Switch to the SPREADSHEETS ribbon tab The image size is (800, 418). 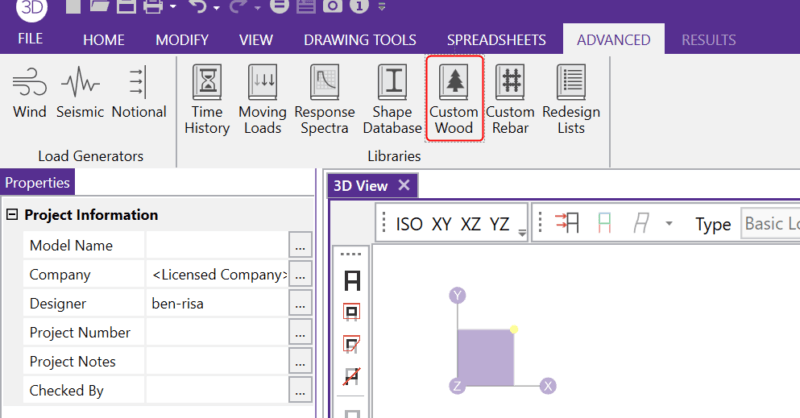pos(496,40)
